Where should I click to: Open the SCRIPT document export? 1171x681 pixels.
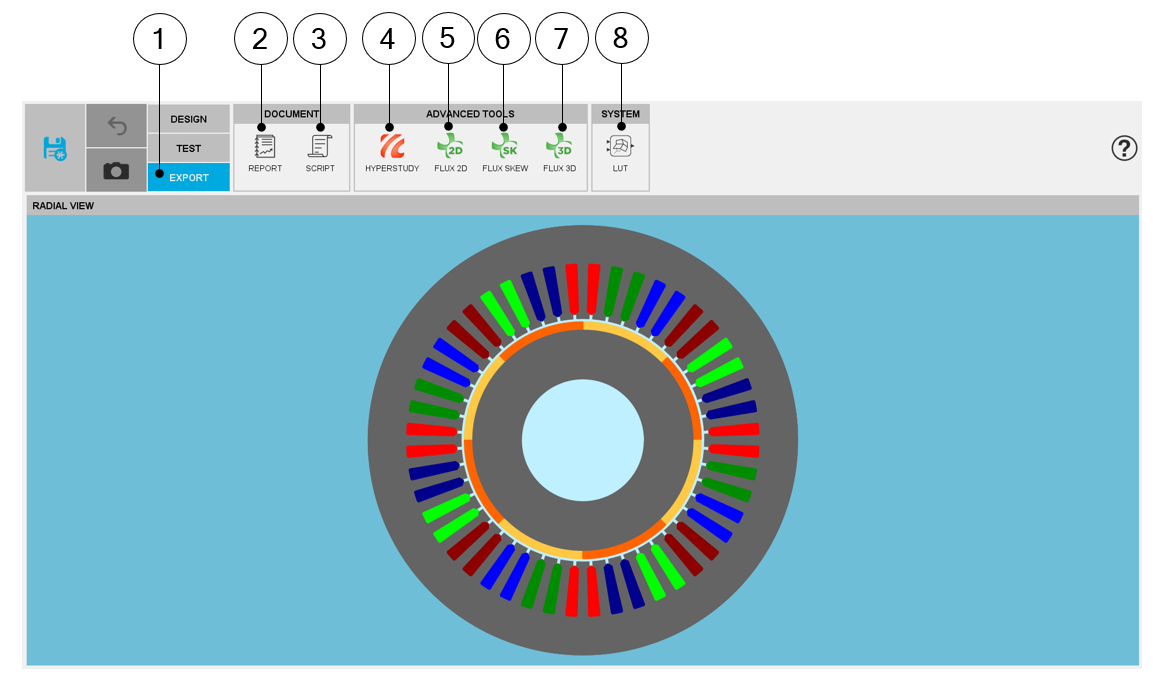pos(320,152)
